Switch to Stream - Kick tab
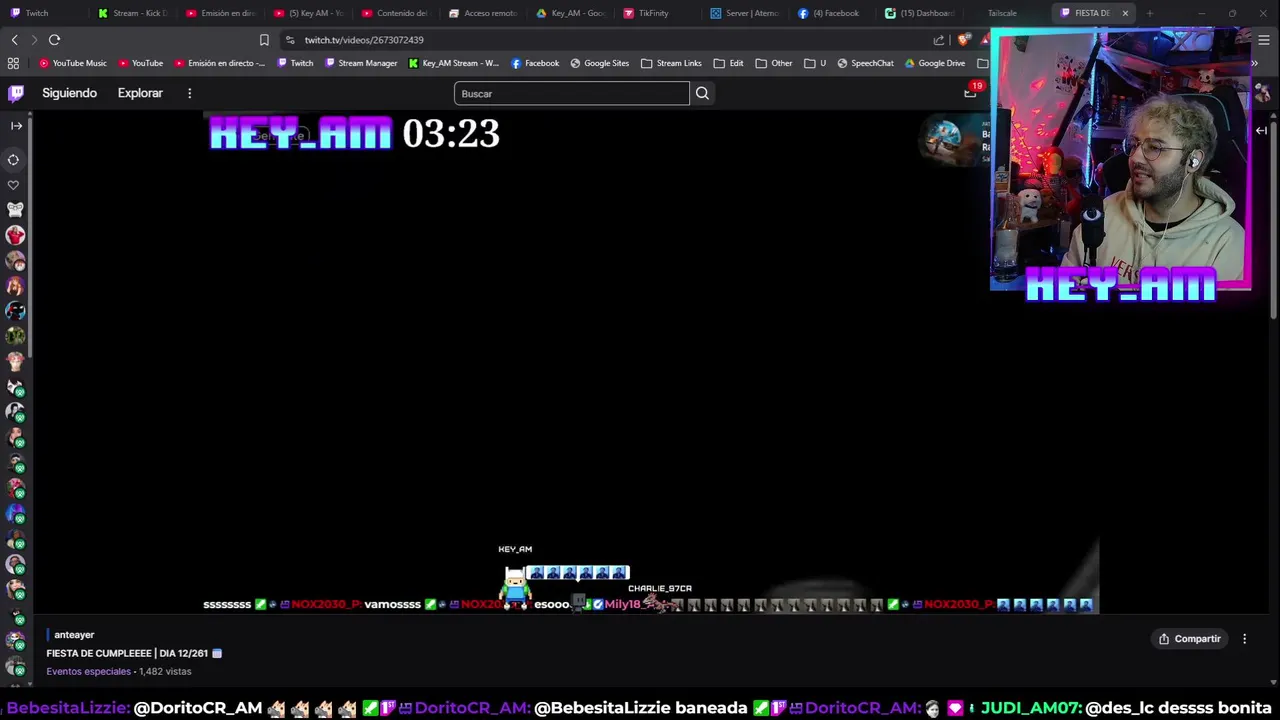The width and height of the screenshot is (1280, 720). click(x=132, y=13)
